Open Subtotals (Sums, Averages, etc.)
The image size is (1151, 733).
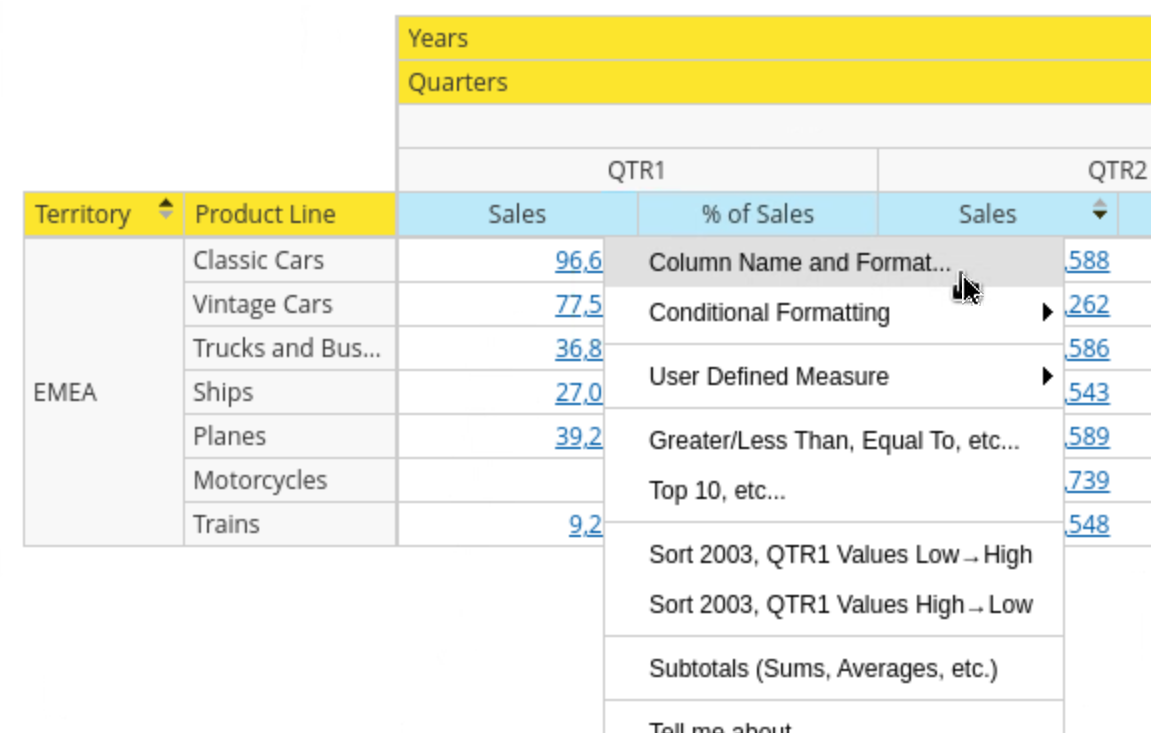[823, 669]
